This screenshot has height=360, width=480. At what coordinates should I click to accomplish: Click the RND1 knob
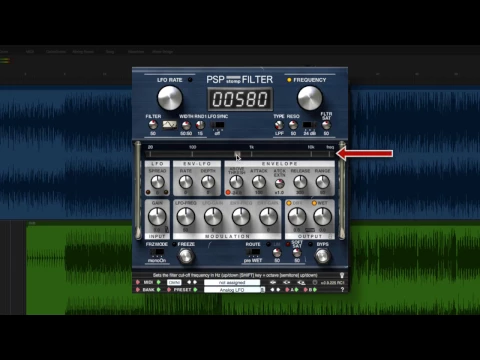click(200, 125)
